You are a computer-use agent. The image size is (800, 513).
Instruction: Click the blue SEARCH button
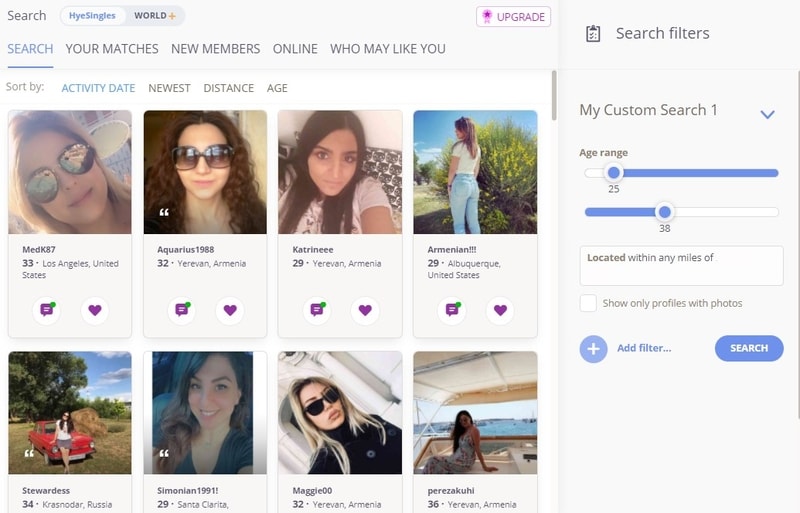click(x=749, y=348)
